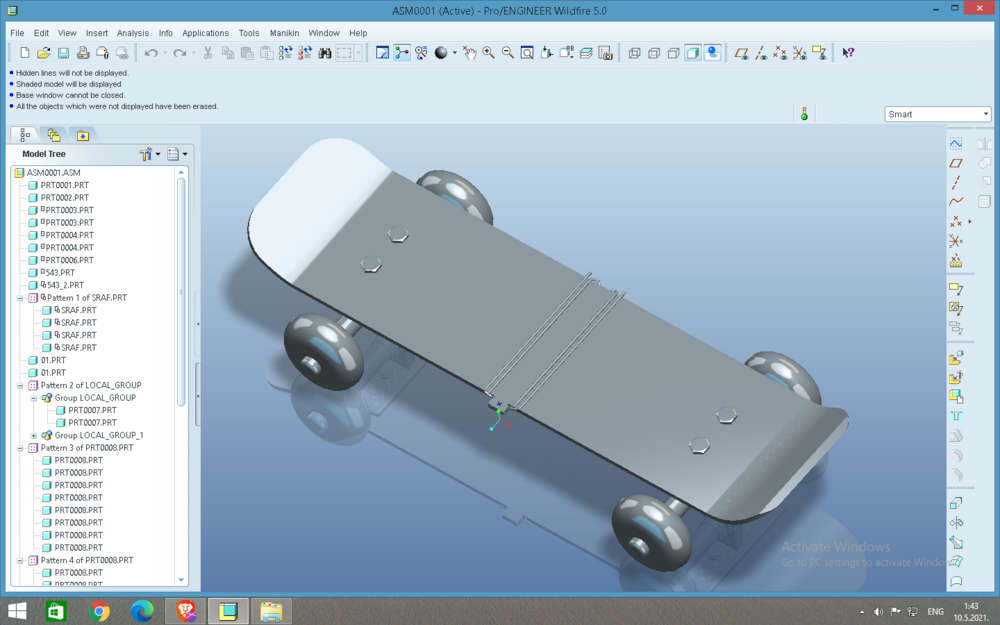Switch to Hidden Line display style

(654, 53)
